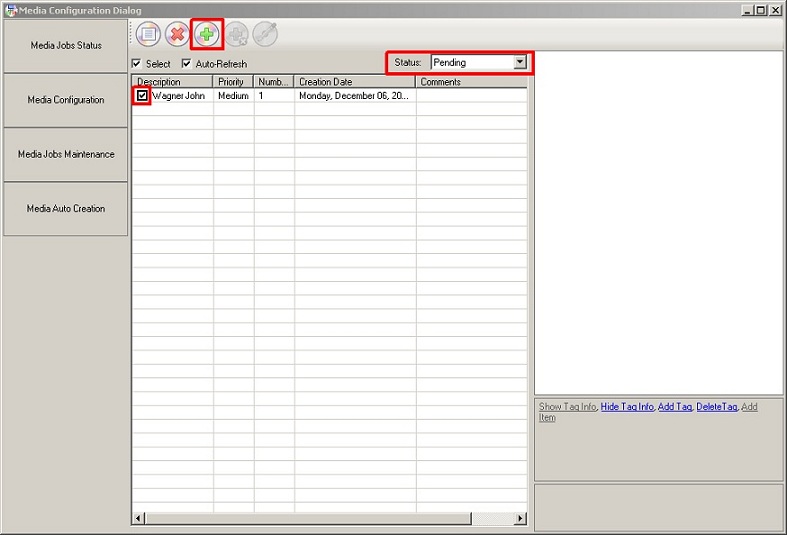Click the Comments column header
The image size is (787, 535).
[471, 82]
